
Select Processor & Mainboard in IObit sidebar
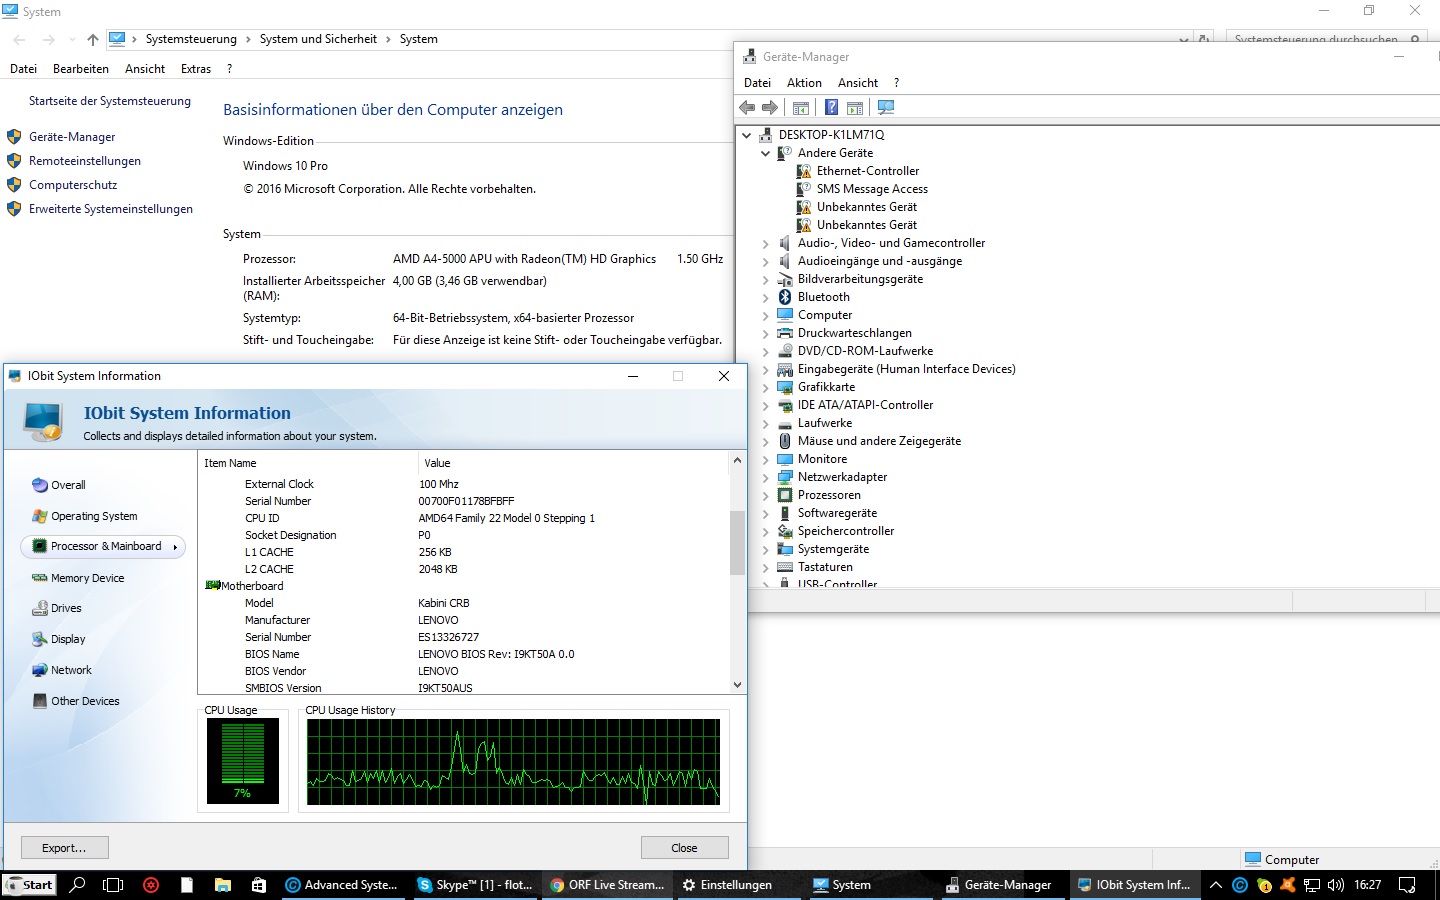[x=103, y=546]
